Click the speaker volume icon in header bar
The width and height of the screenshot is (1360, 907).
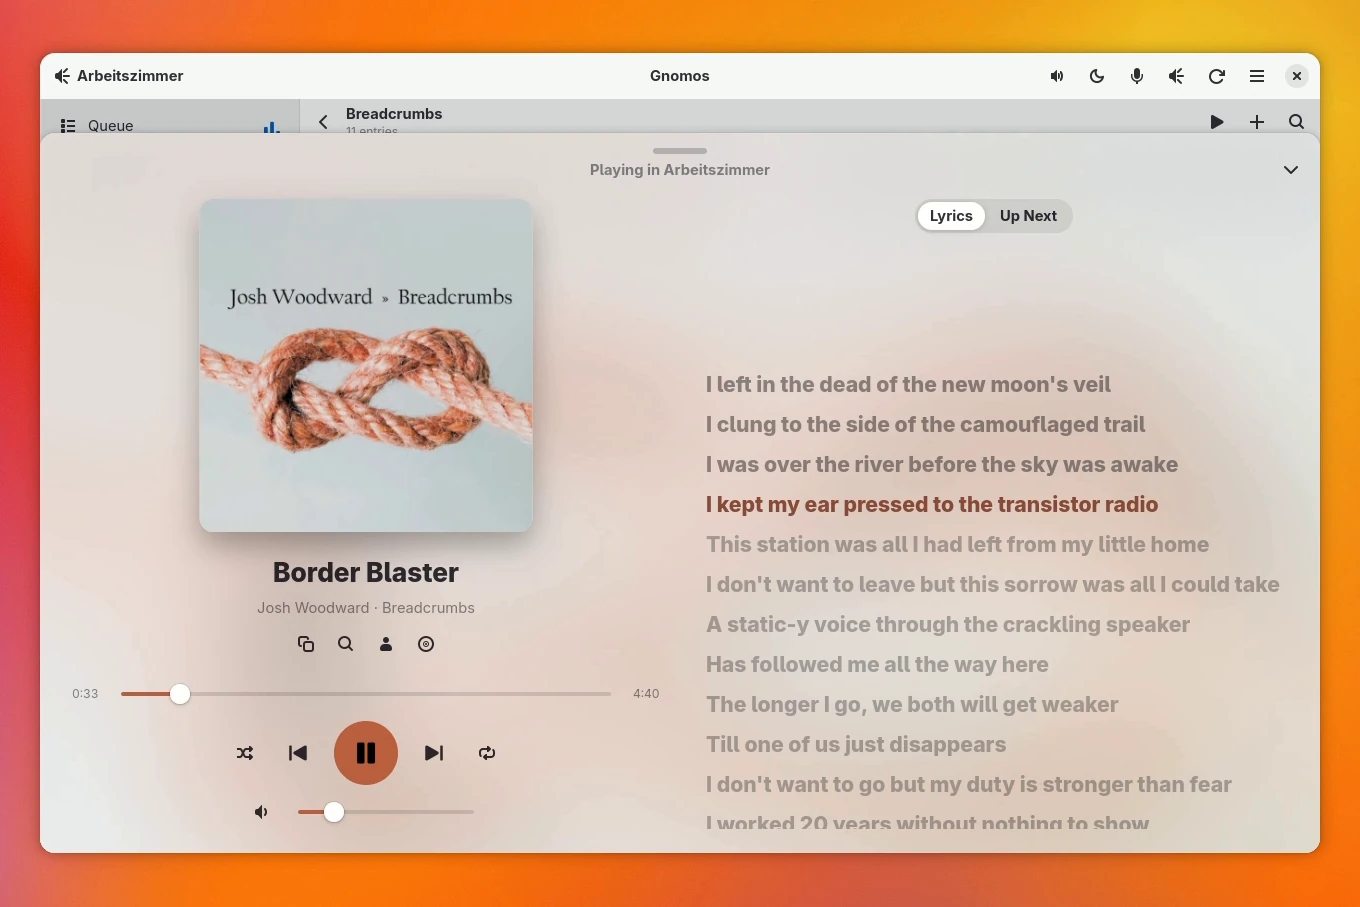1057,76
